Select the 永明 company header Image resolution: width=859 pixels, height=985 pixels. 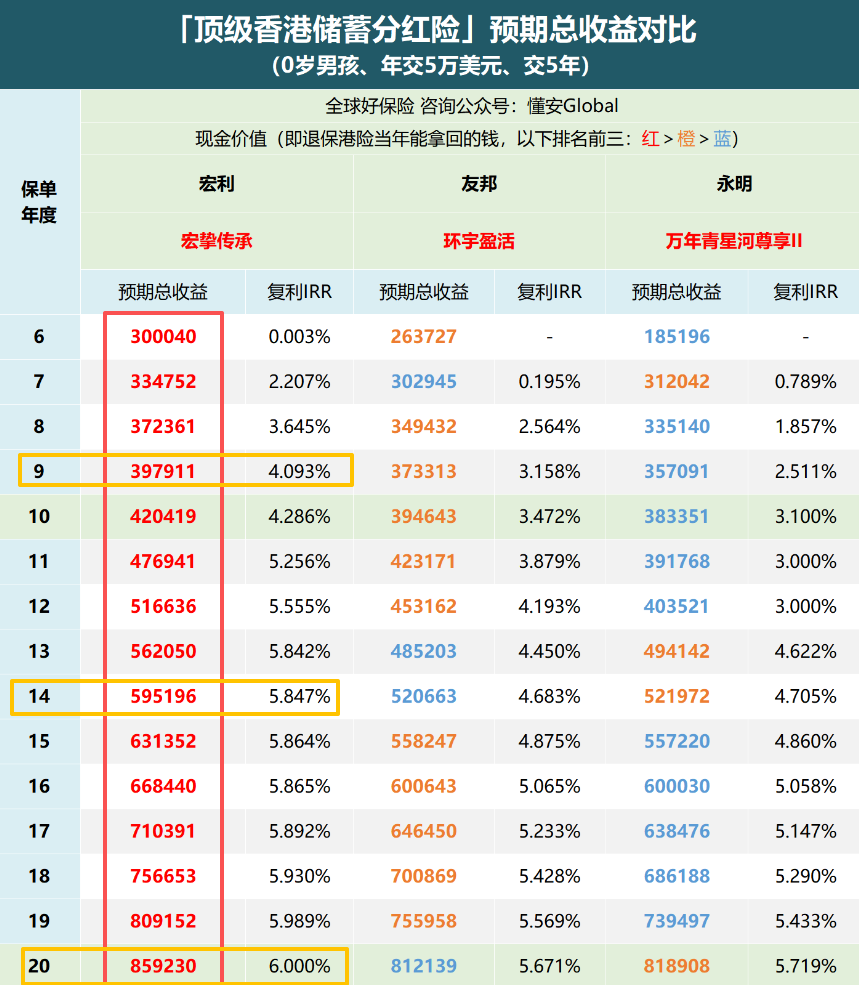coord(734,183)
